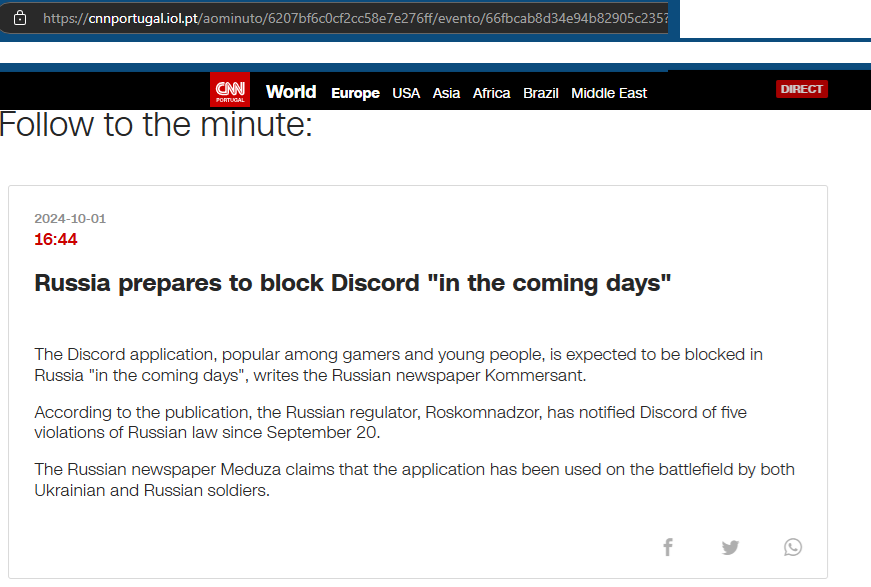The width and height of the screenshot is (871, 587).
Task: Open the Middle East section
Action: click(x=609, y=93)
